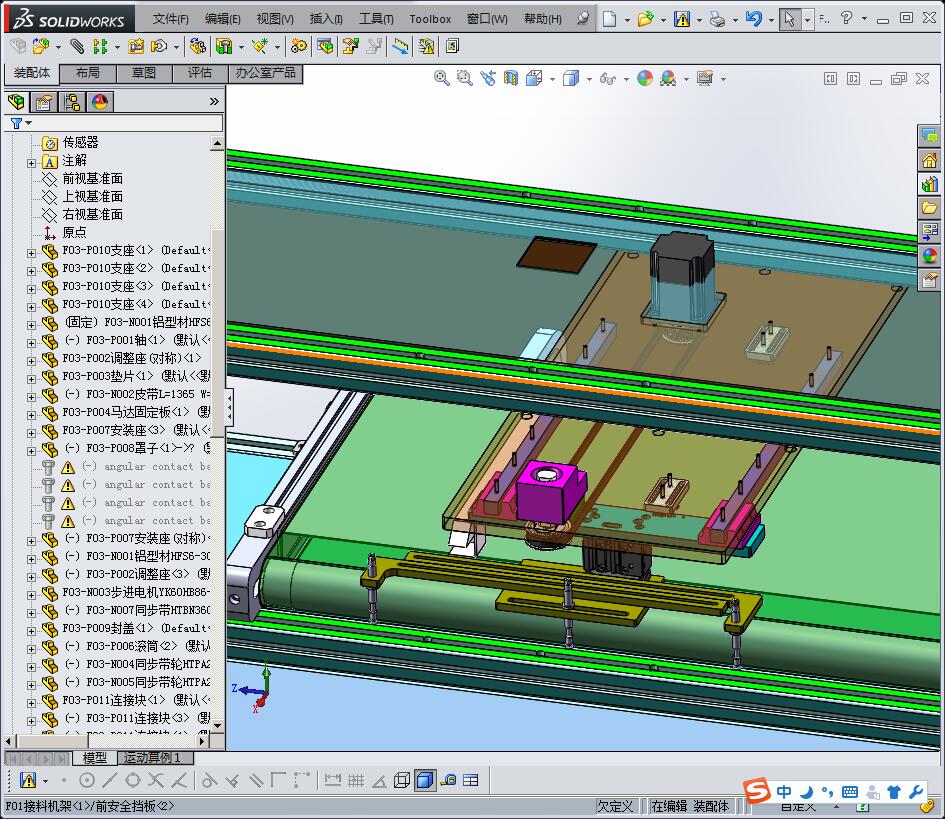
Task: Select the 前视基准面 plane in tree
Action: tap(92, 179)
